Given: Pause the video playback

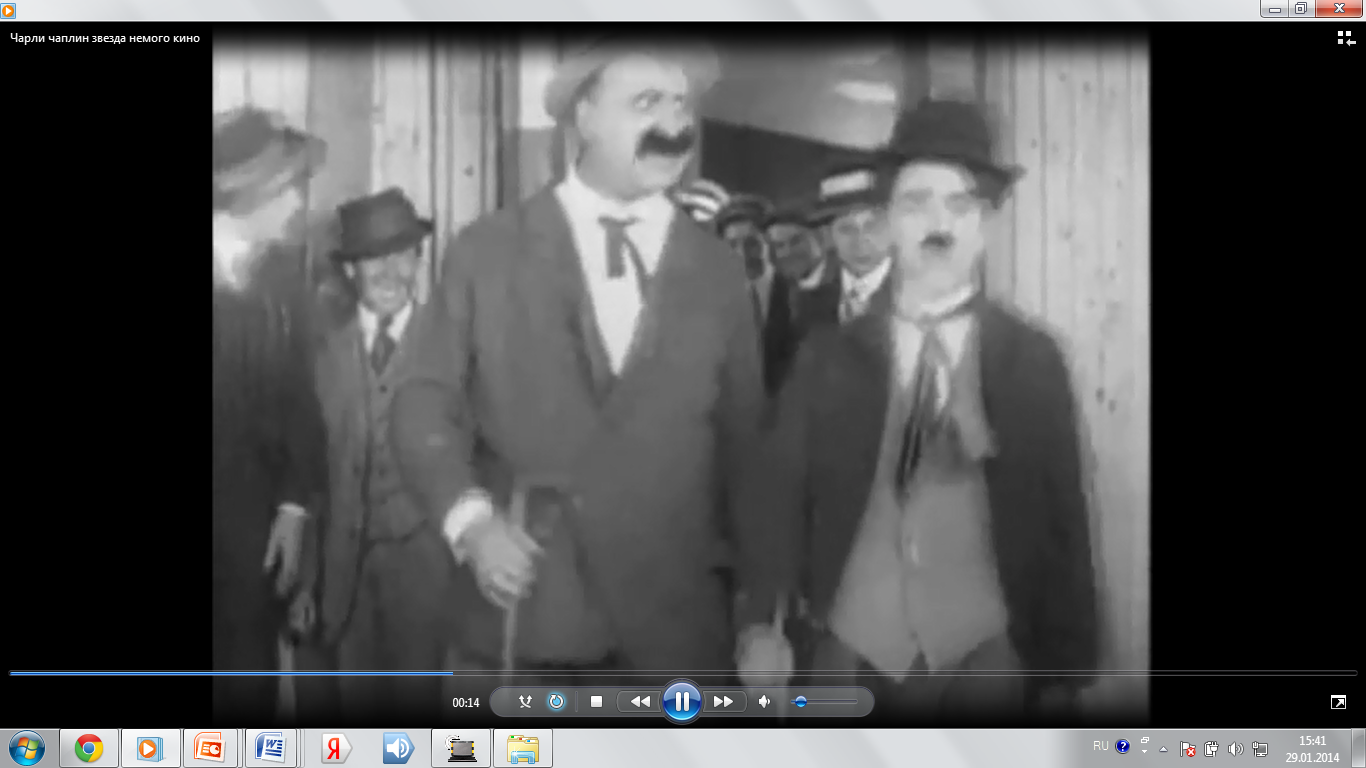Looking at the screenshot, I should (x=681, y=702).
